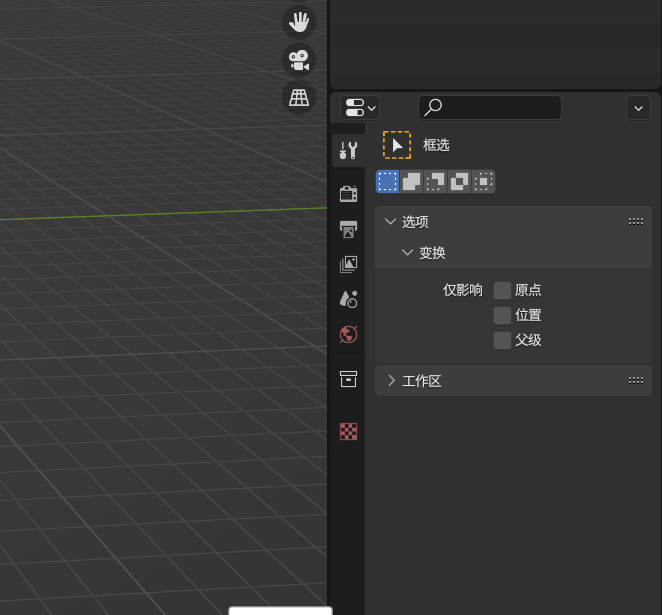The image size is (662, 615).
Task: Expand the 工作区 panel
Action: 391,381
